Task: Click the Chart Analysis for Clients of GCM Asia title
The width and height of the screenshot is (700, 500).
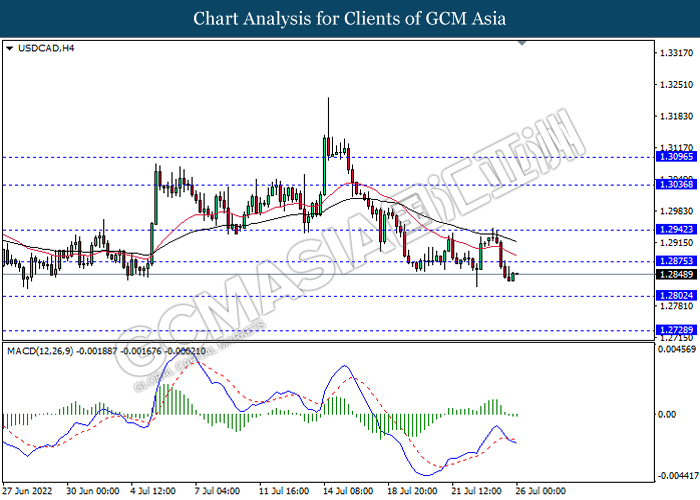Action: point(350,19)
